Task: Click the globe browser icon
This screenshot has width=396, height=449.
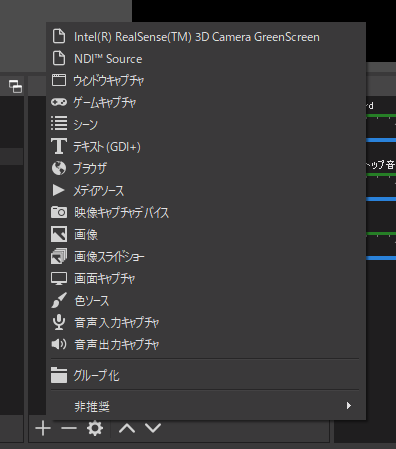Action: [59, 168]
